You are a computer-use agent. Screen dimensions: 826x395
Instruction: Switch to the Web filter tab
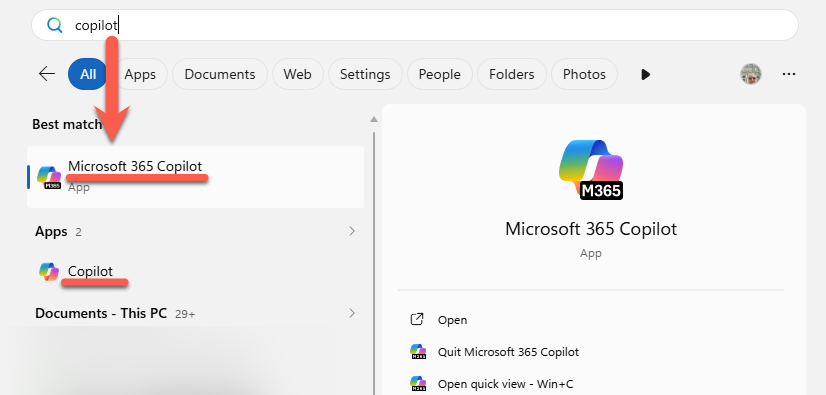(298, 74)
